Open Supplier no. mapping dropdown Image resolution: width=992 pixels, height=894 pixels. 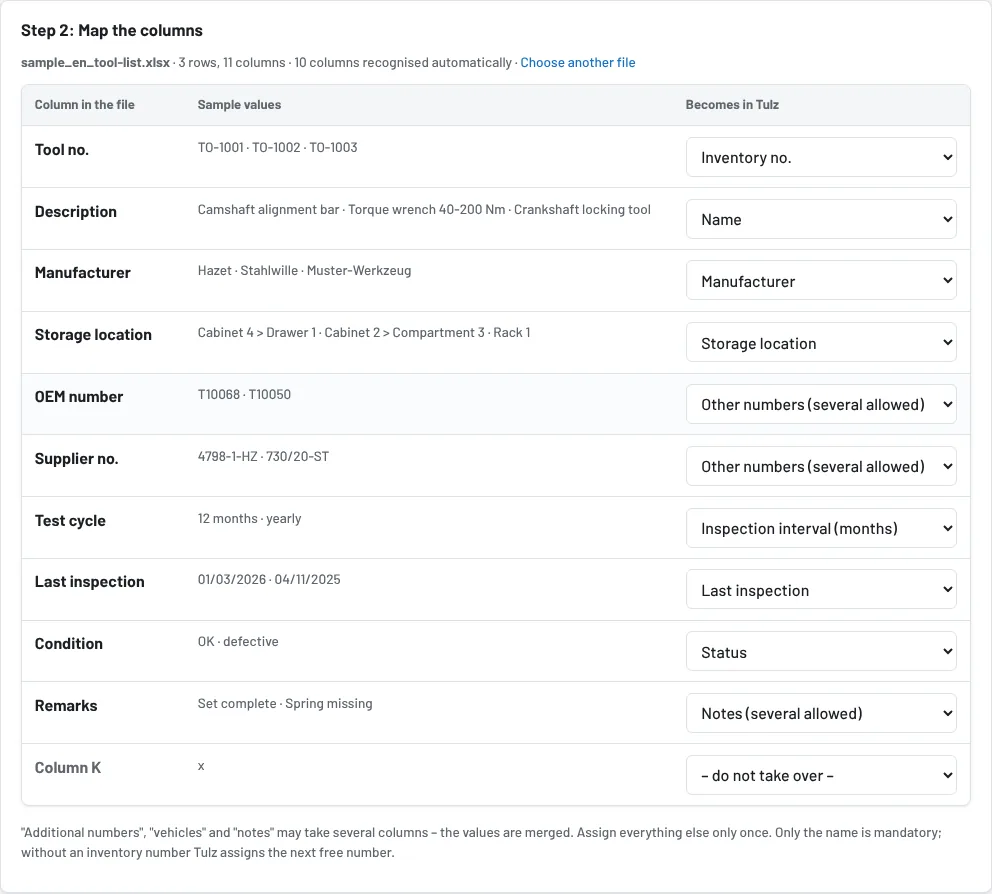click(x=821, y=466)
